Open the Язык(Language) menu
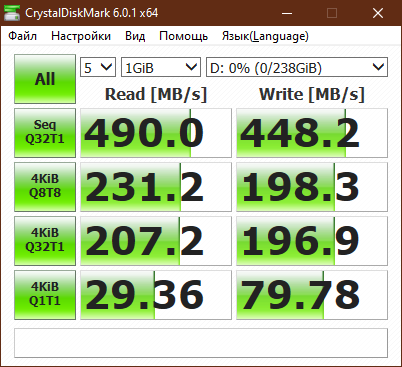 click(265, 36)
